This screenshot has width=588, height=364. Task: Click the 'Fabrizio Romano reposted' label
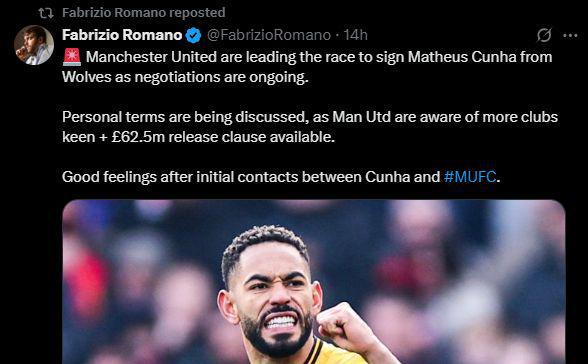coord(144,13)
